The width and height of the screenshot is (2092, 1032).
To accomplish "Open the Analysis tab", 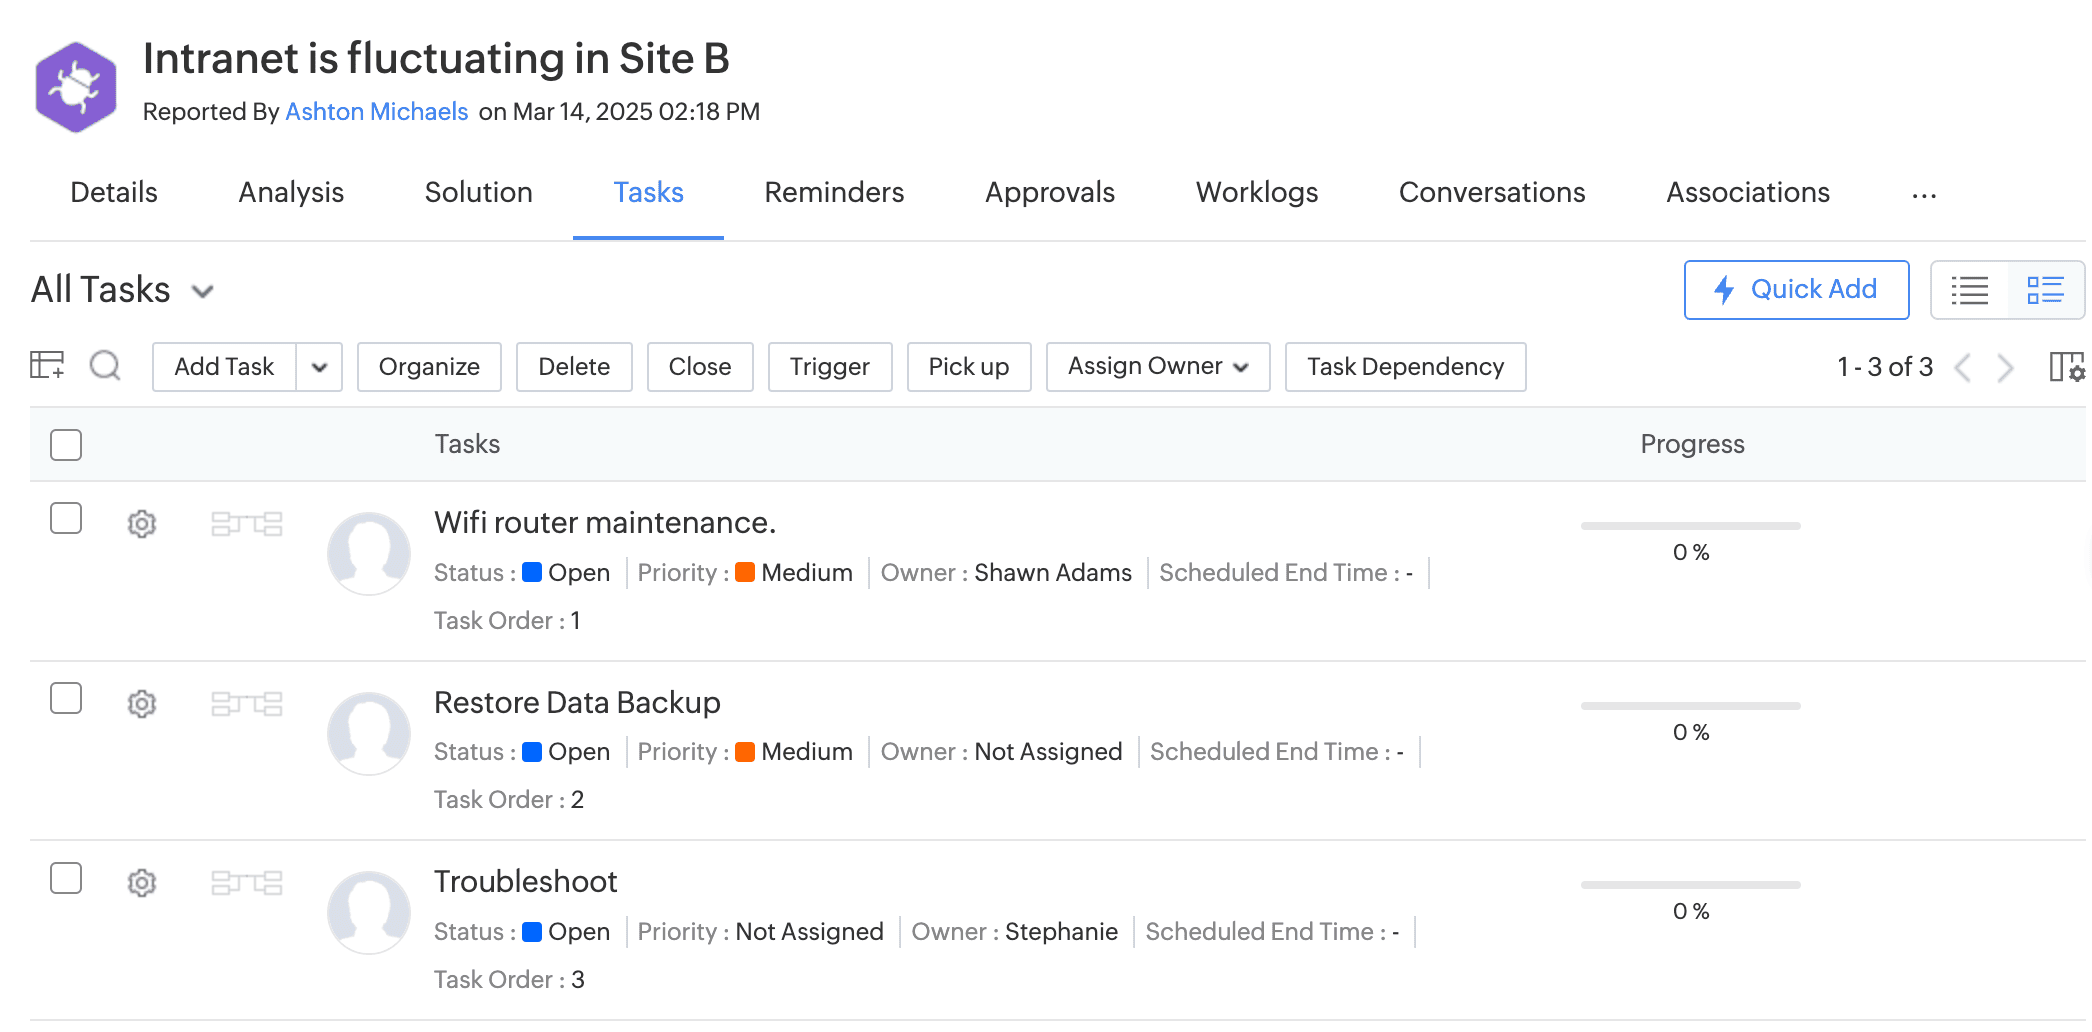I will (291, 192).
